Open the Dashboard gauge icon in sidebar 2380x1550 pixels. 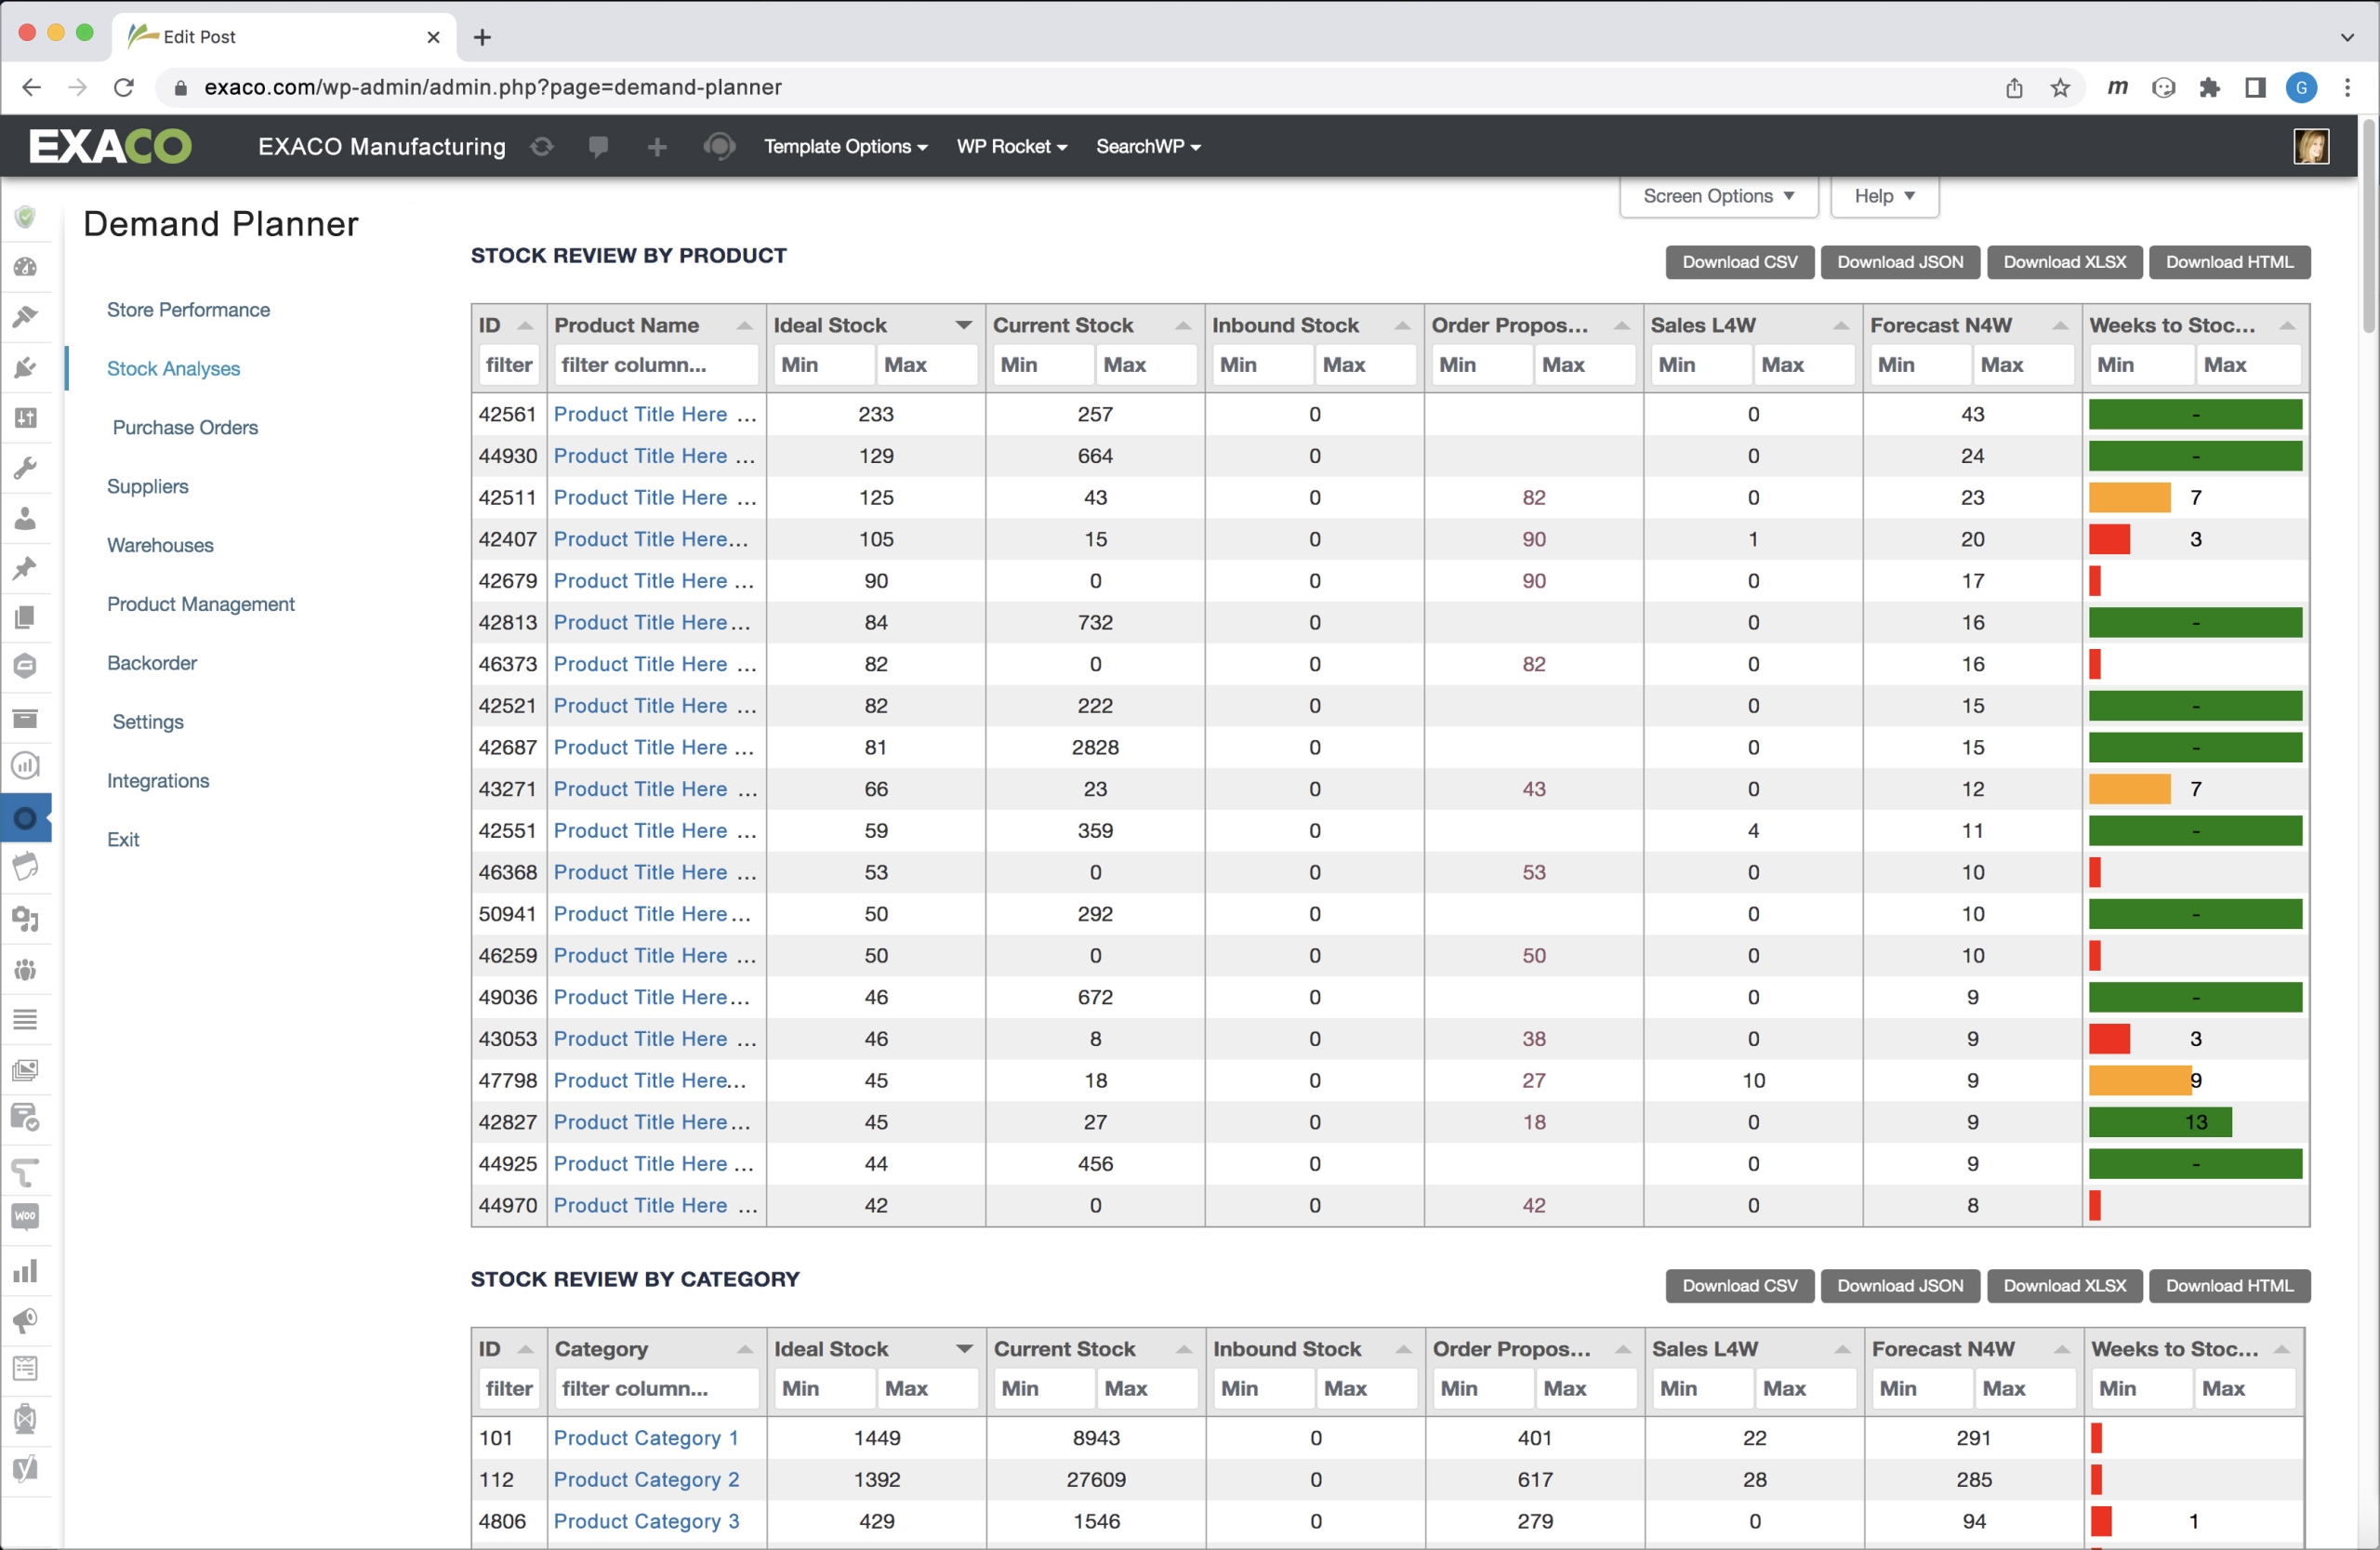pos(25,267)
